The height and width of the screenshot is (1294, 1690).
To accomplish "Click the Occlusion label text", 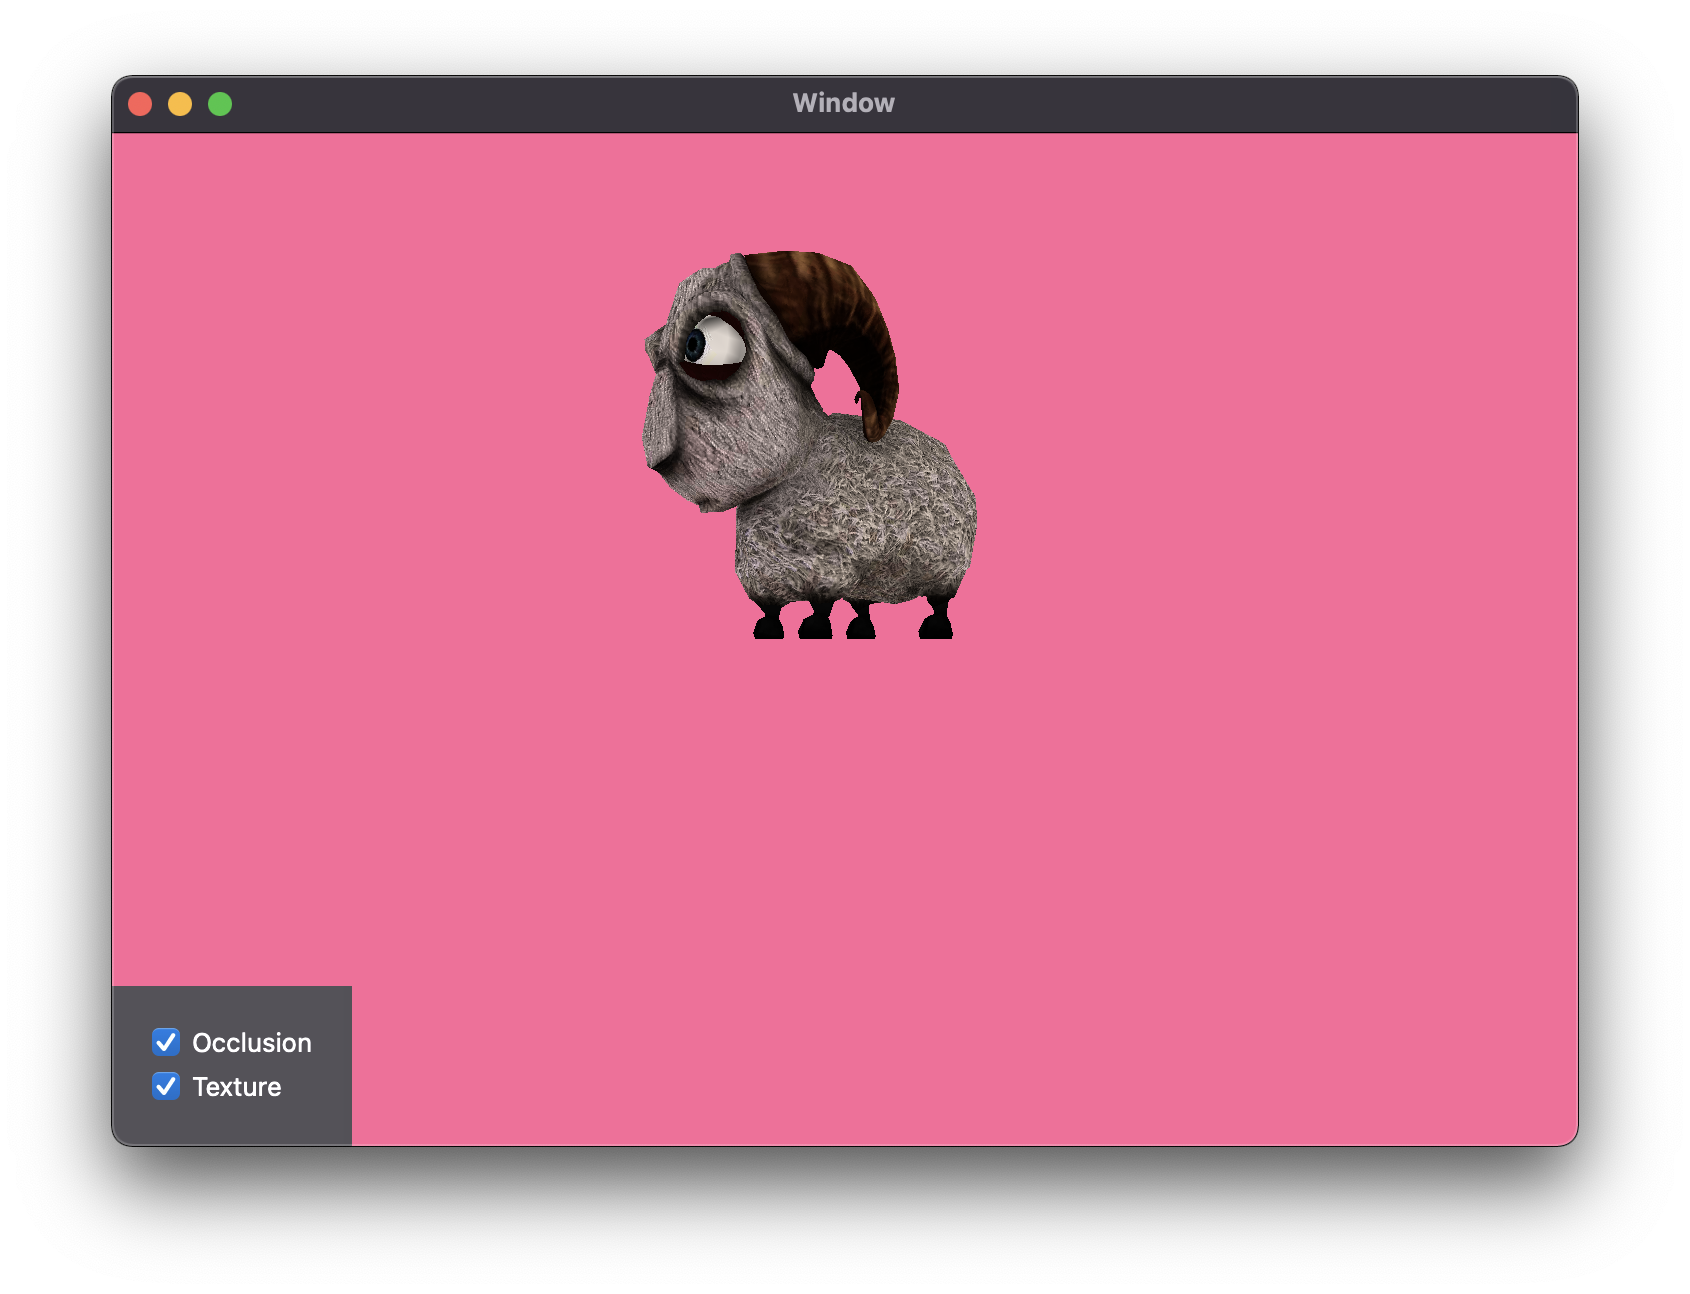I will 252,1042.
